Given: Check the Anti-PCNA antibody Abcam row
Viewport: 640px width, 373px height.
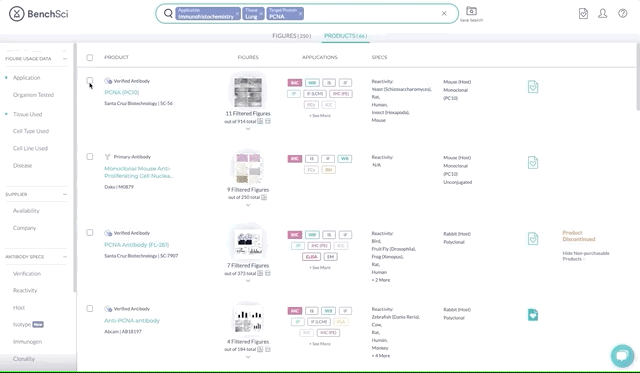Looking at the screenshot, I should point(90,309).
